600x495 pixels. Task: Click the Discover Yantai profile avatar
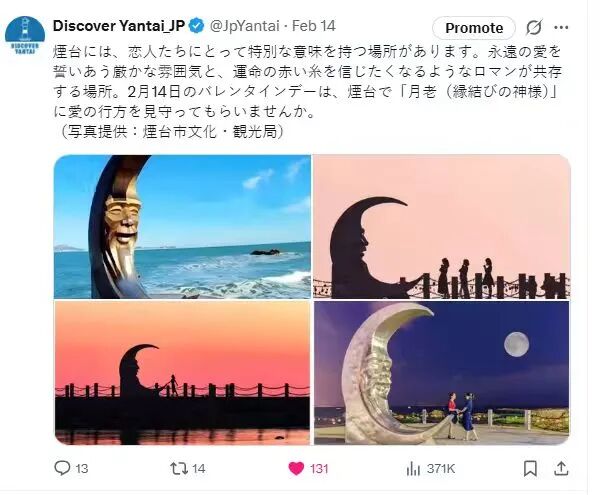[x=25, y=35]
